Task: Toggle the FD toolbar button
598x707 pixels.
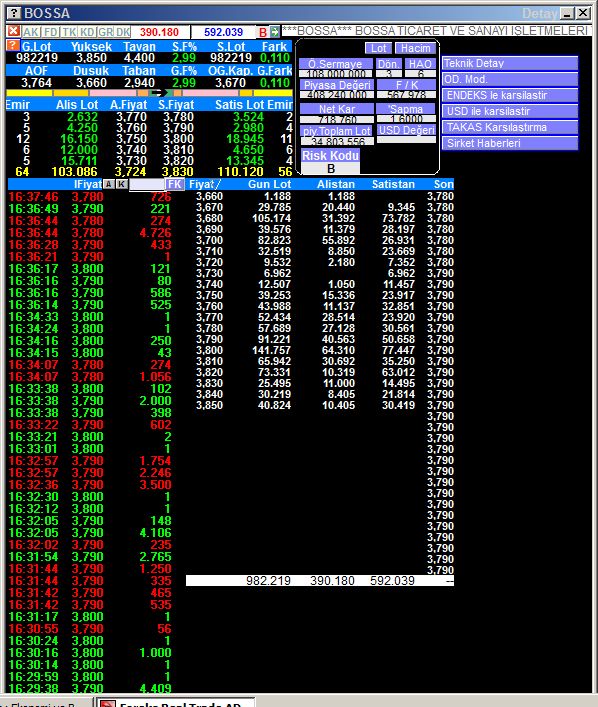Action: 51,32
